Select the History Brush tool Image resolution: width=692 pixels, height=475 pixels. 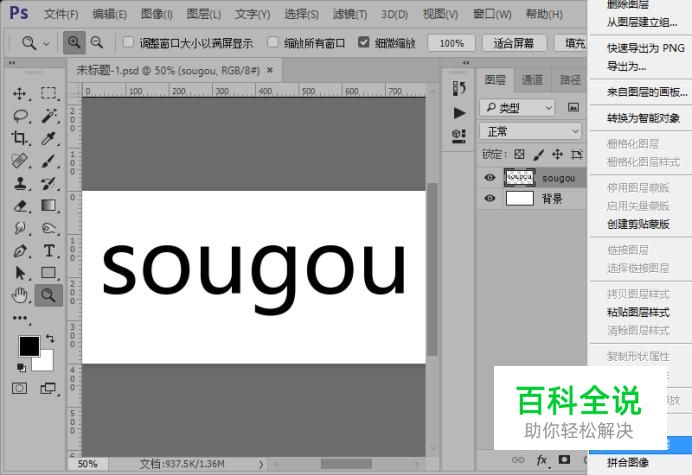[x=49, y=183]
